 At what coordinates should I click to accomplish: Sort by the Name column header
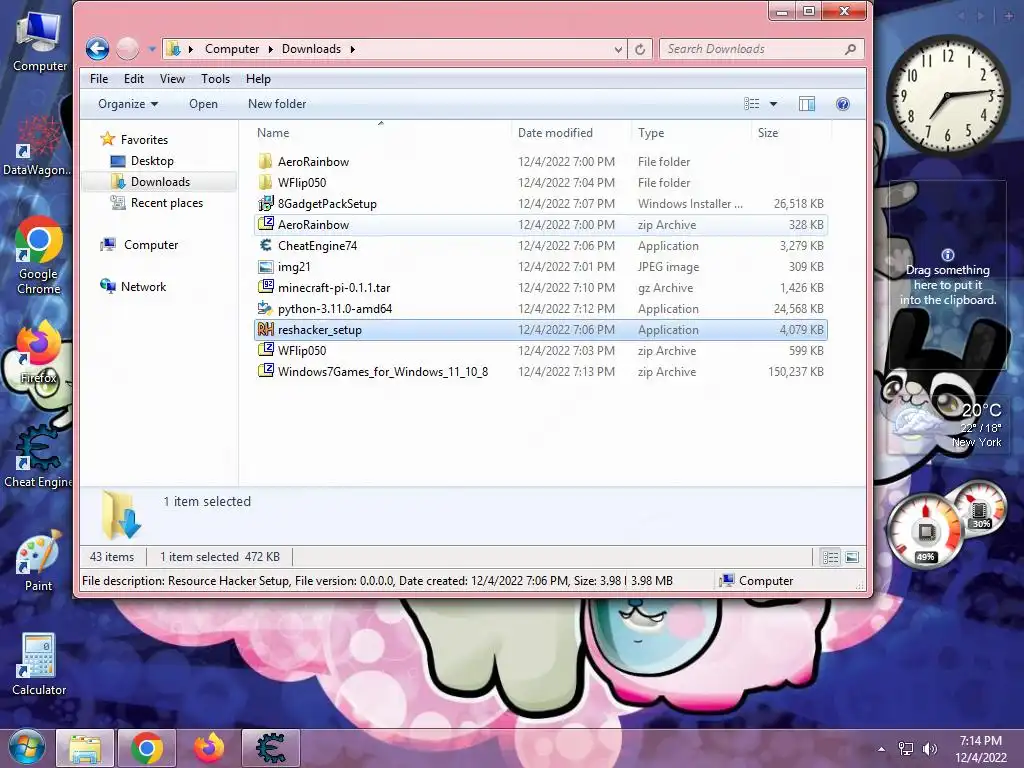pyautogui.click(x=381, y=133)
